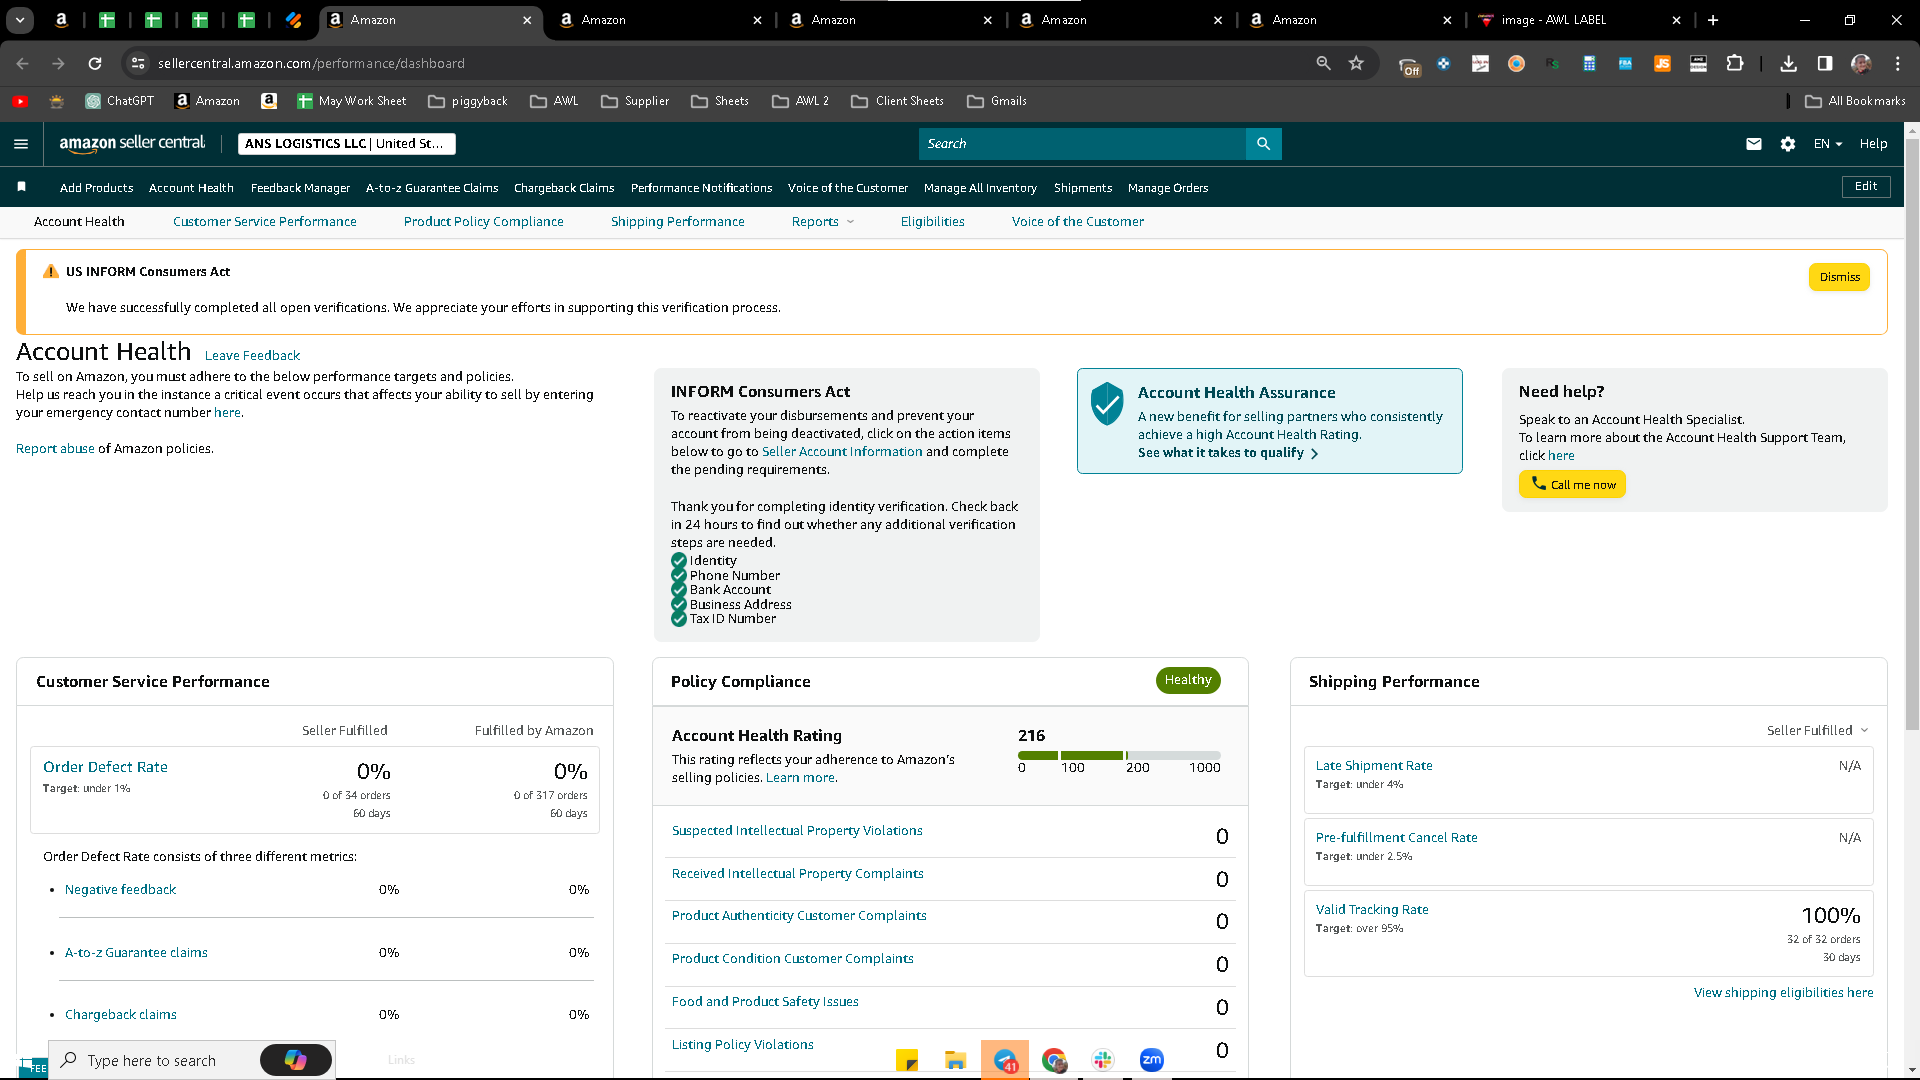Open the piggyback bookmarks folder
1920x1080 pixels.
point(468,101)
